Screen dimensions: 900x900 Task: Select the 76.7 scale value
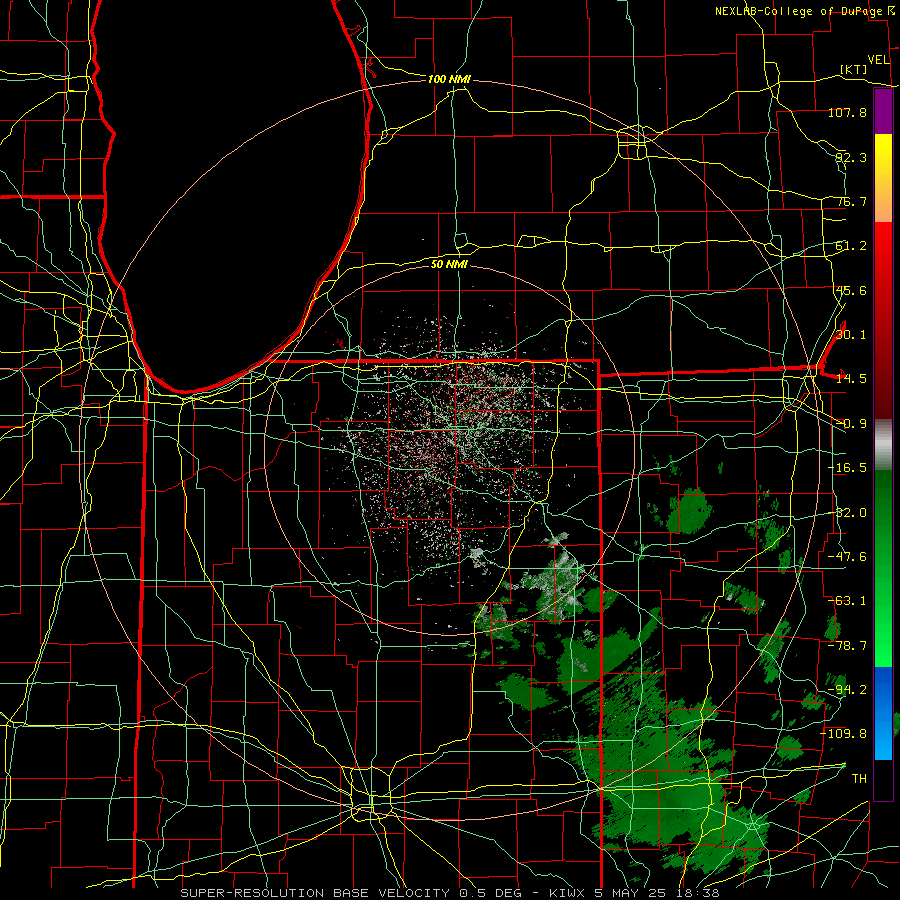click(851, 201)
